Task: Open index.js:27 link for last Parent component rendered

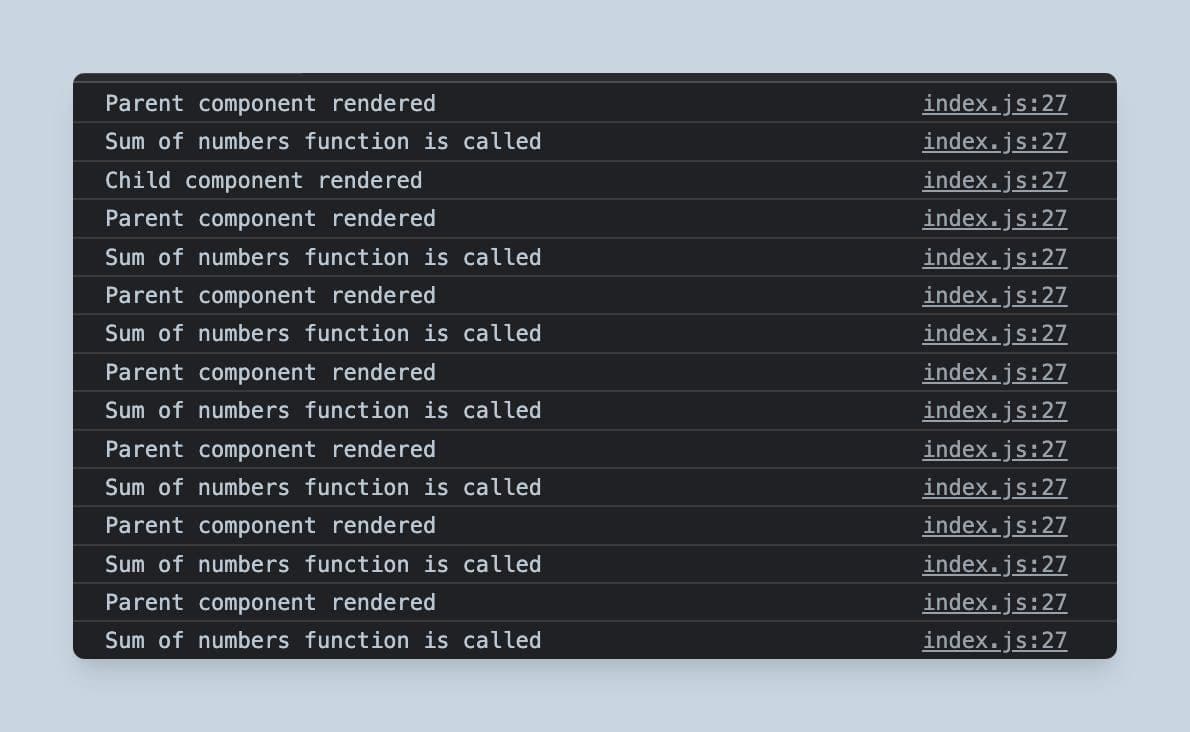Action: pos(994,603)
